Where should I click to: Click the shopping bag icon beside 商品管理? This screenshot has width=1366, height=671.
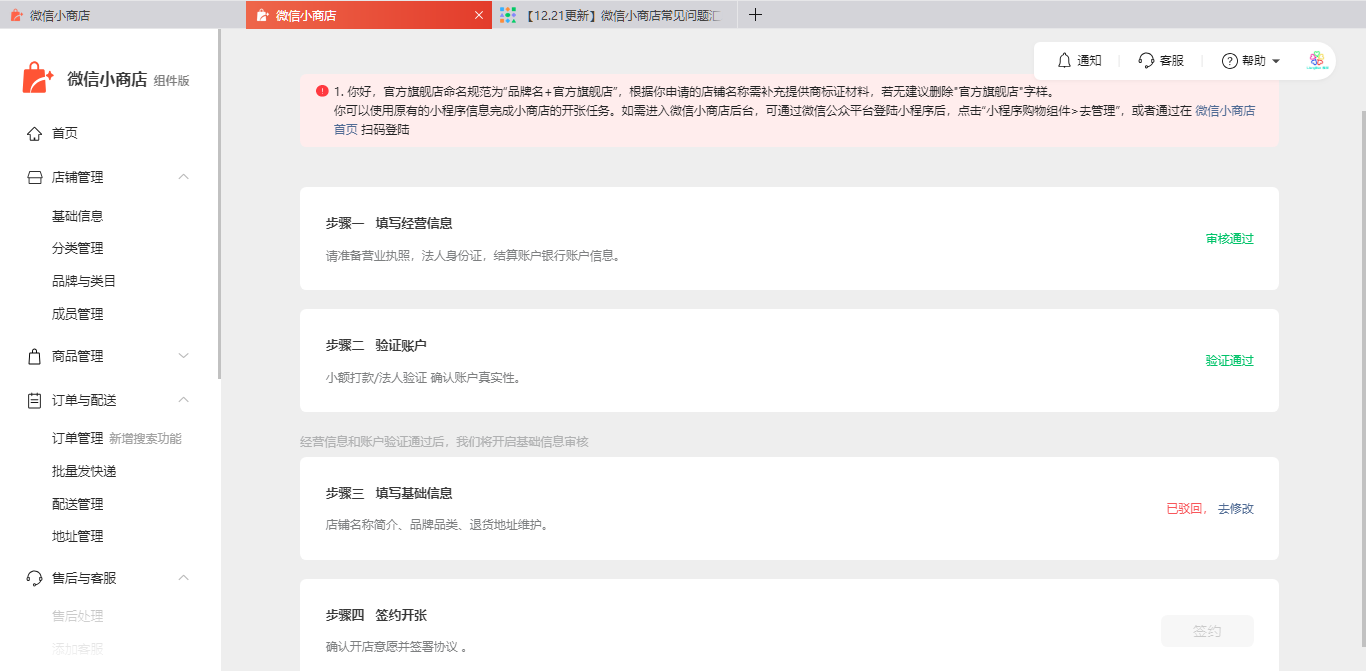[34, 356]
